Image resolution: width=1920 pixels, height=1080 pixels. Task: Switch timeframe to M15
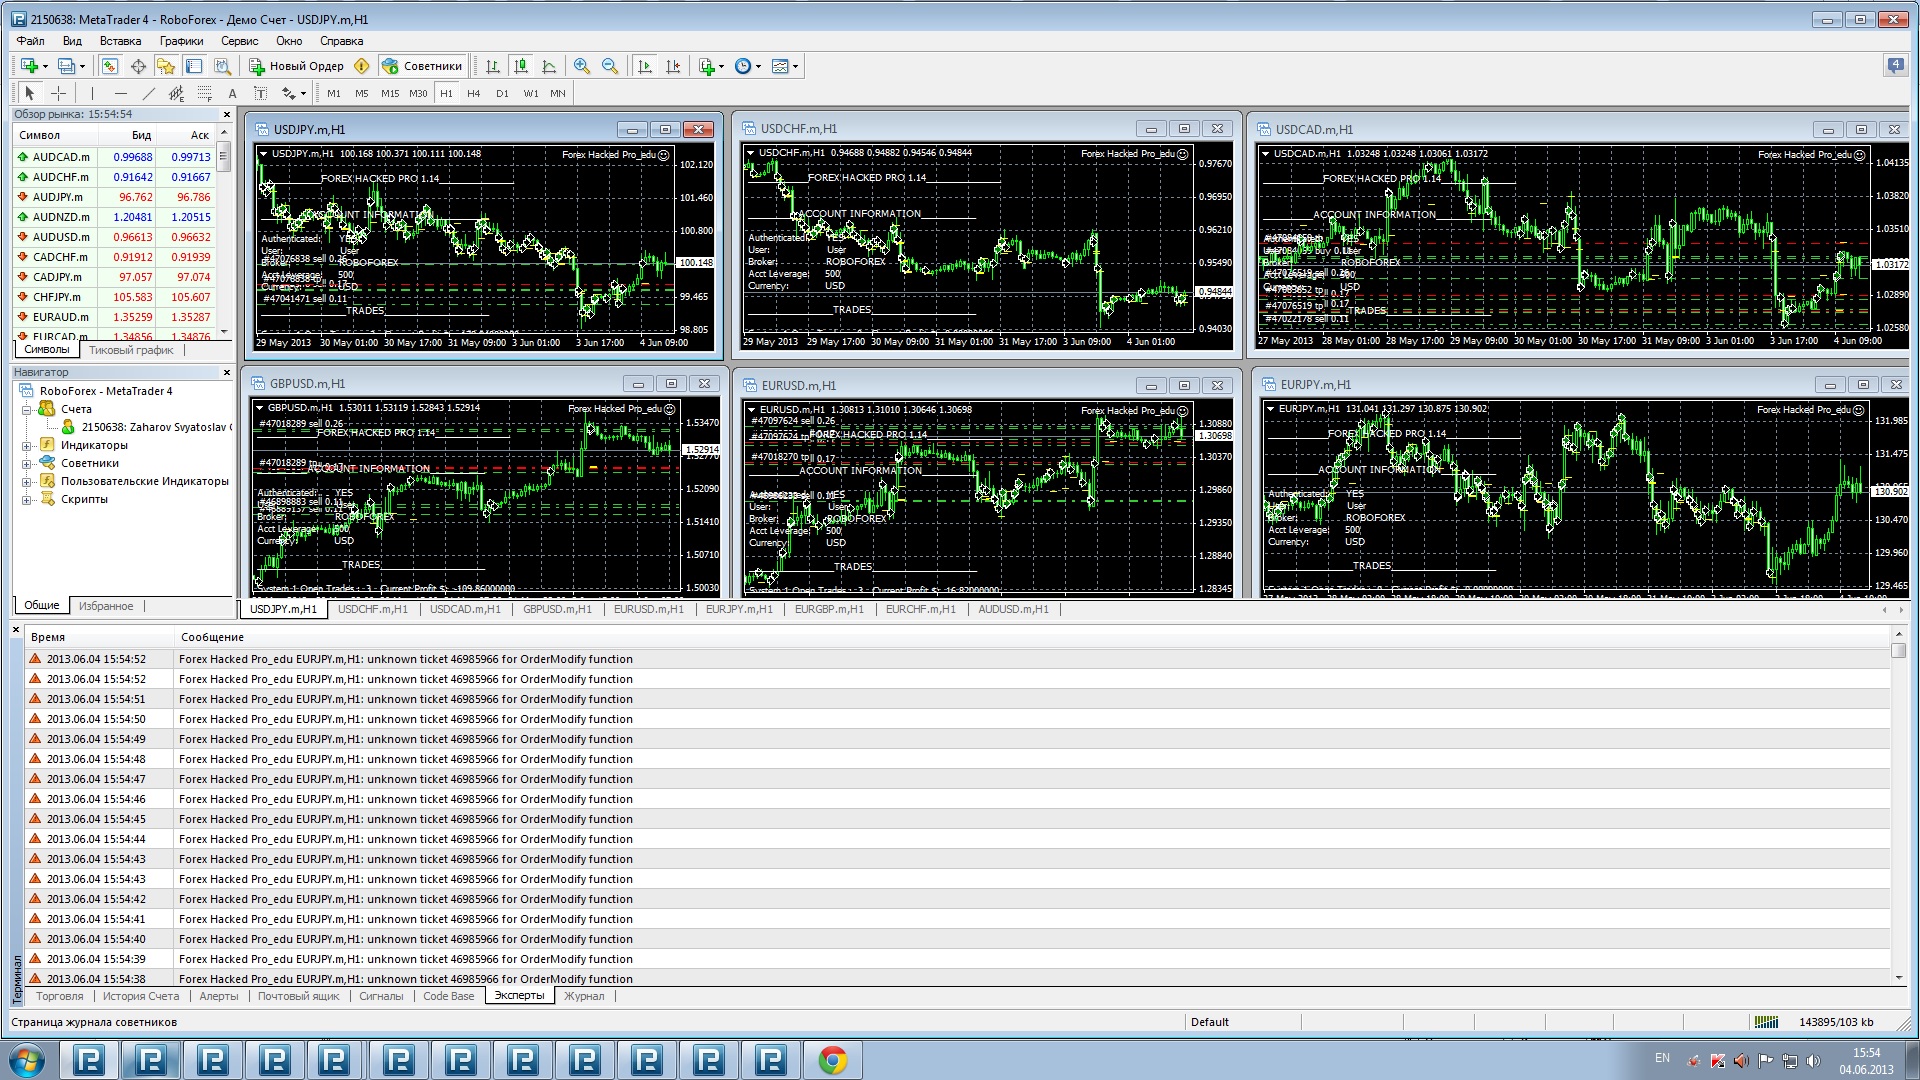(390, 93)
